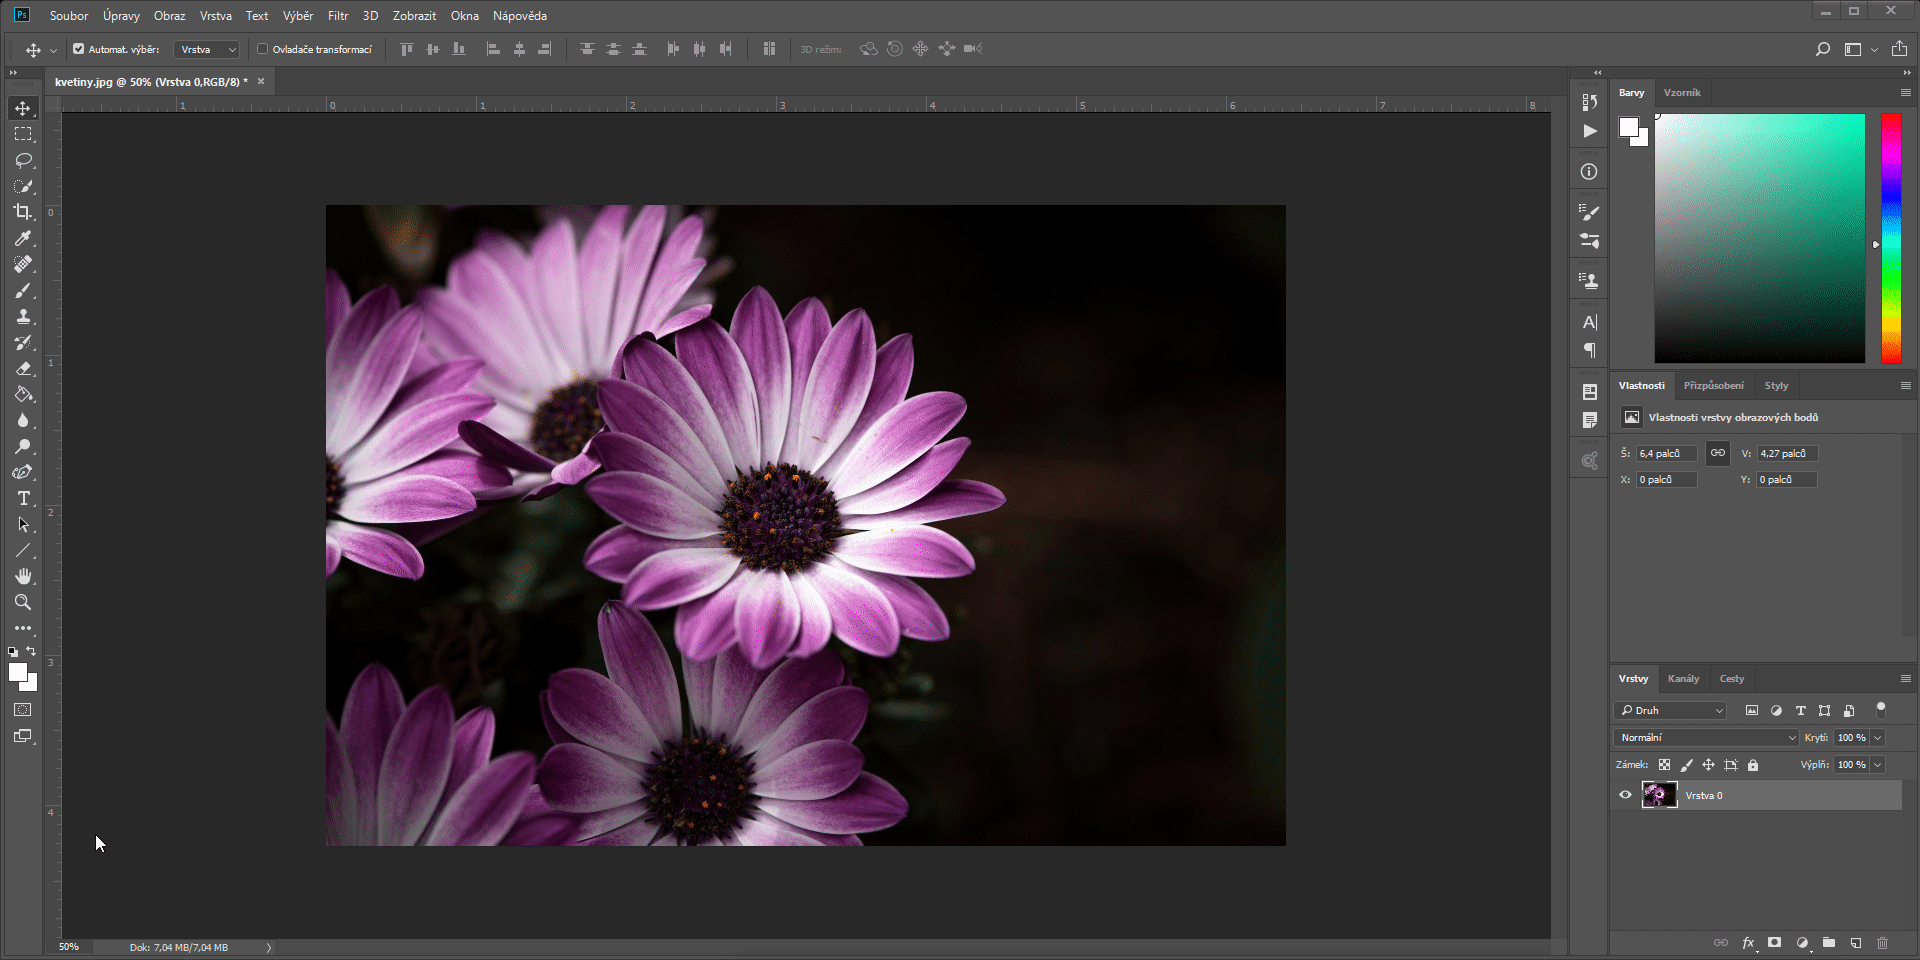Open the Vzorník panel tab
Screen dimensions: 1920x960
1682,92
